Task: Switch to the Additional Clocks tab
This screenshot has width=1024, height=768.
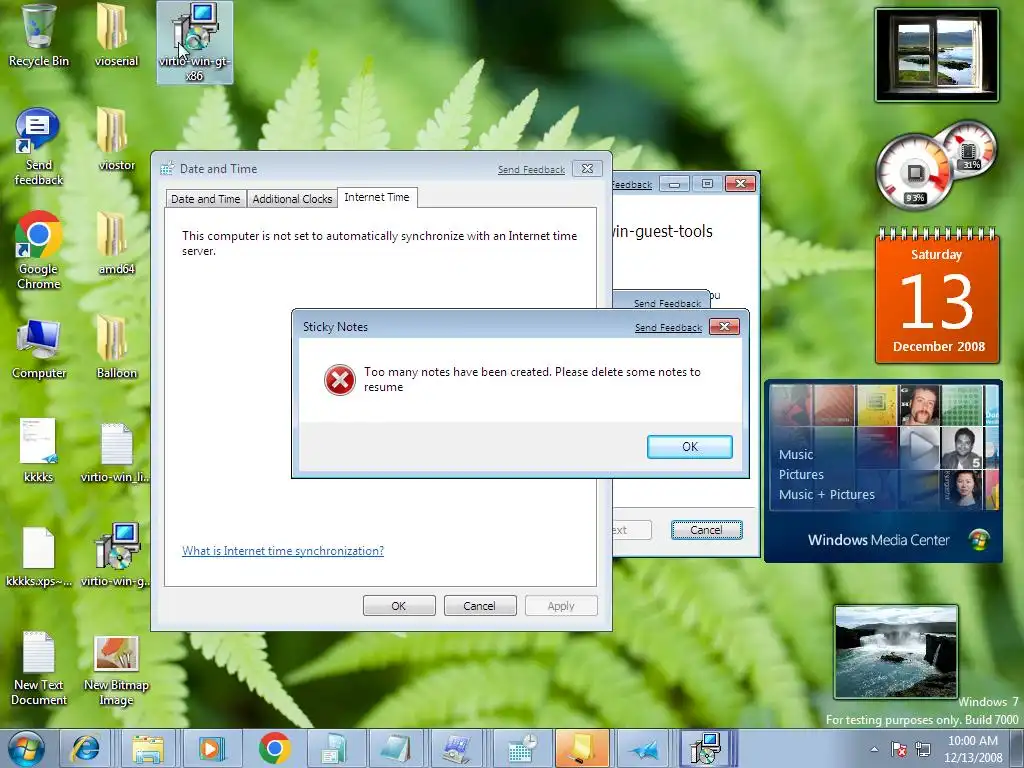Action: [x=292, y=199]
